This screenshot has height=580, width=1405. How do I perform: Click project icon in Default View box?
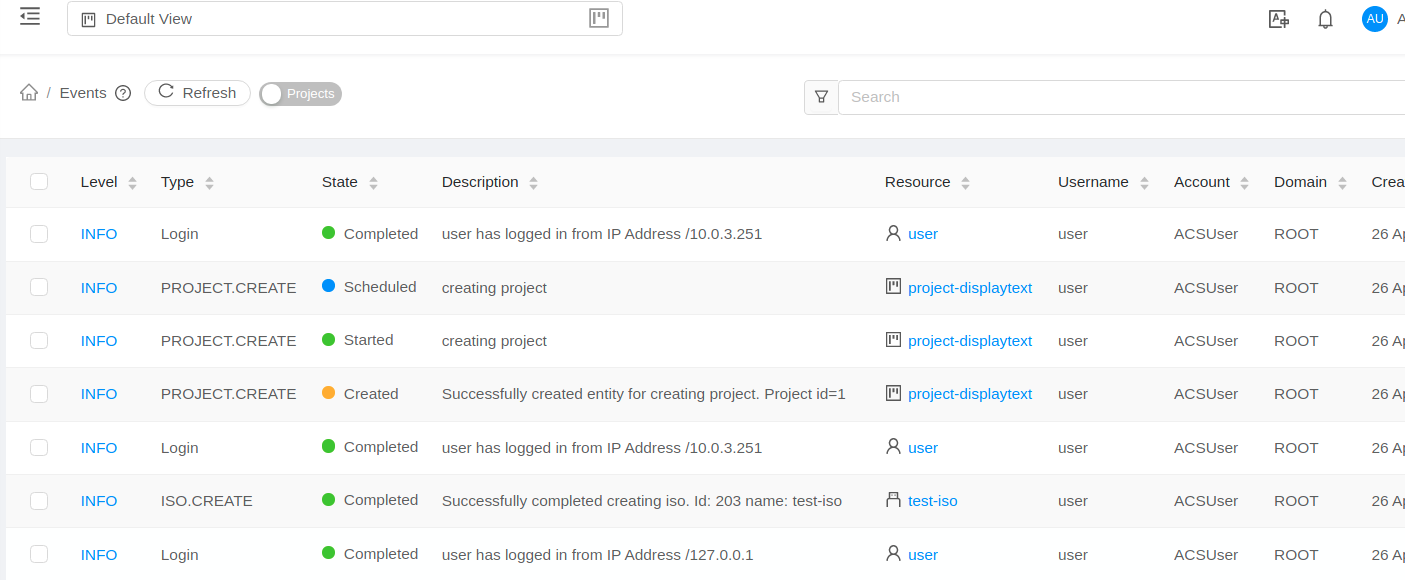pos(599,18)
